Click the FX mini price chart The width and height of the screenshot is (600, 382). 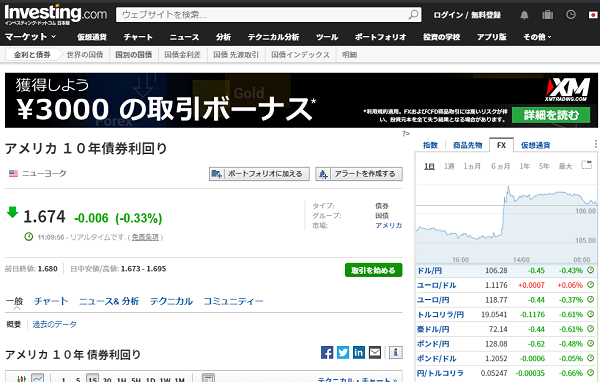pos(506,224)
